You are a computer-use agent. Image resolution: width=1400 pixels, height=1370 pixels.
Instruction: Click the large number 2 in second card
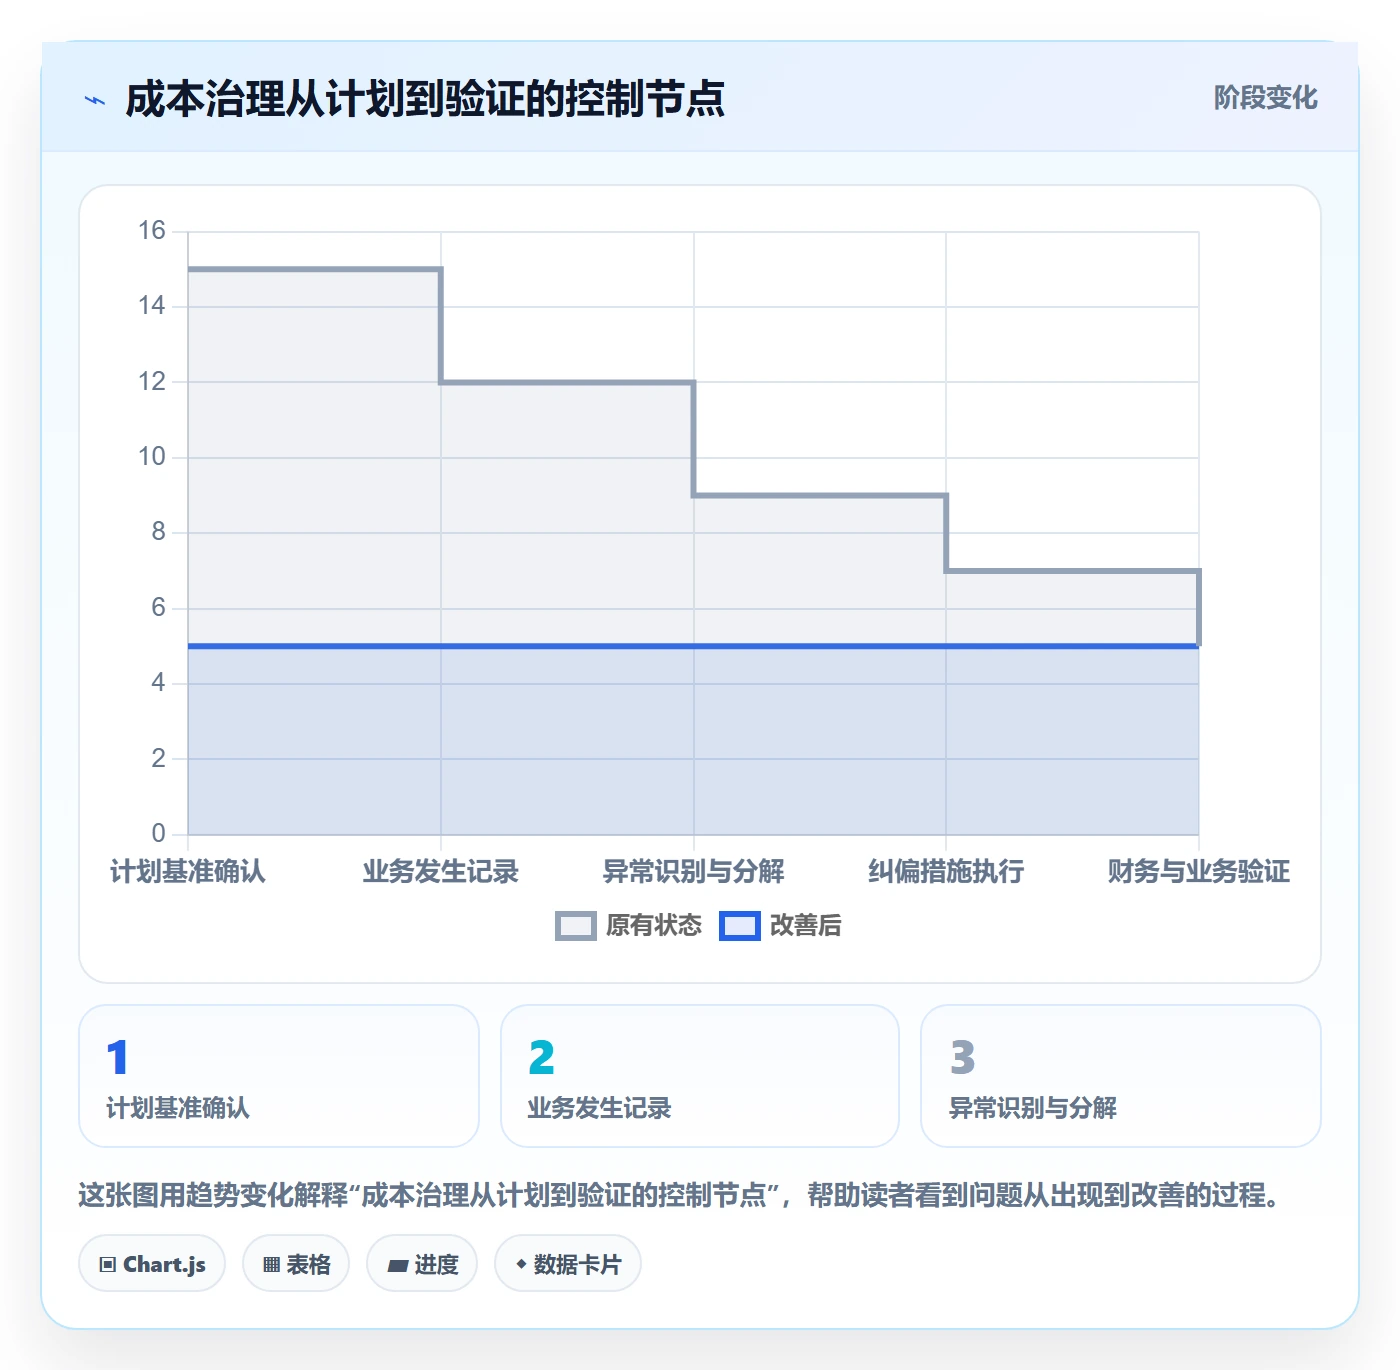pos(541,1057)
